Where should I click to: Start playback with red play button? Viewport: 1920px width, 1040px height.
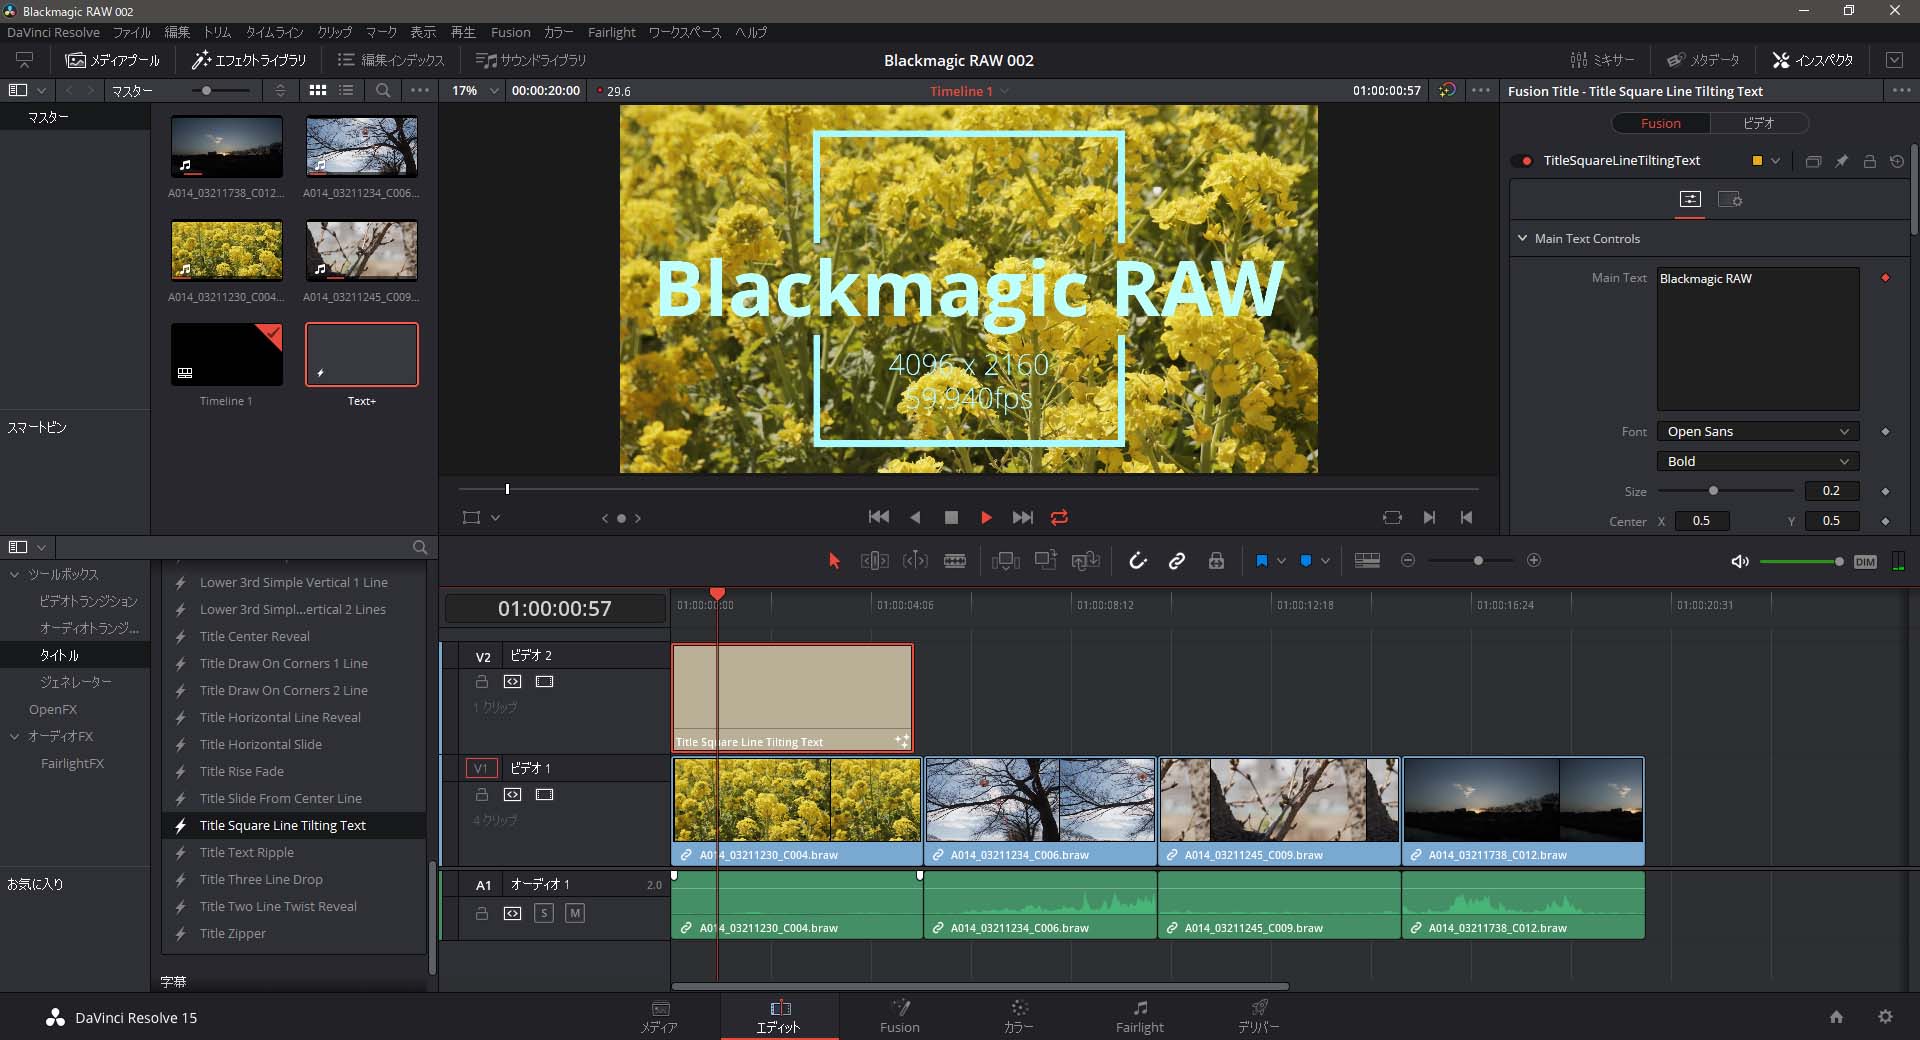(986, 517)
